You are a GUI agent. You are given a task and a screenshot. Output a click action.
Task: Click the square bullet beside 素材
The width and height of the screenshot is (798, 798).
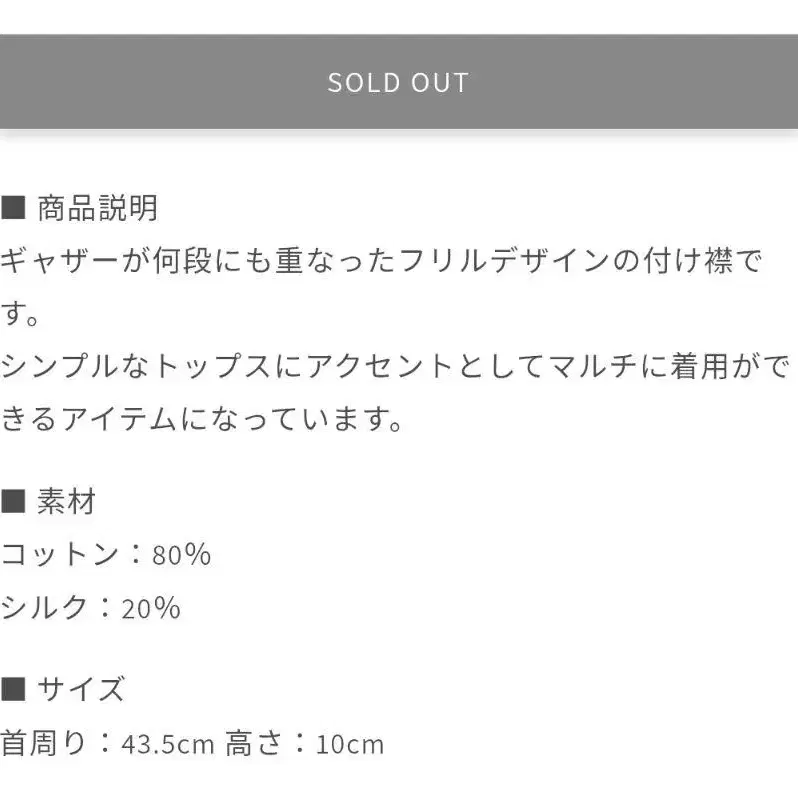coord(13,501)
